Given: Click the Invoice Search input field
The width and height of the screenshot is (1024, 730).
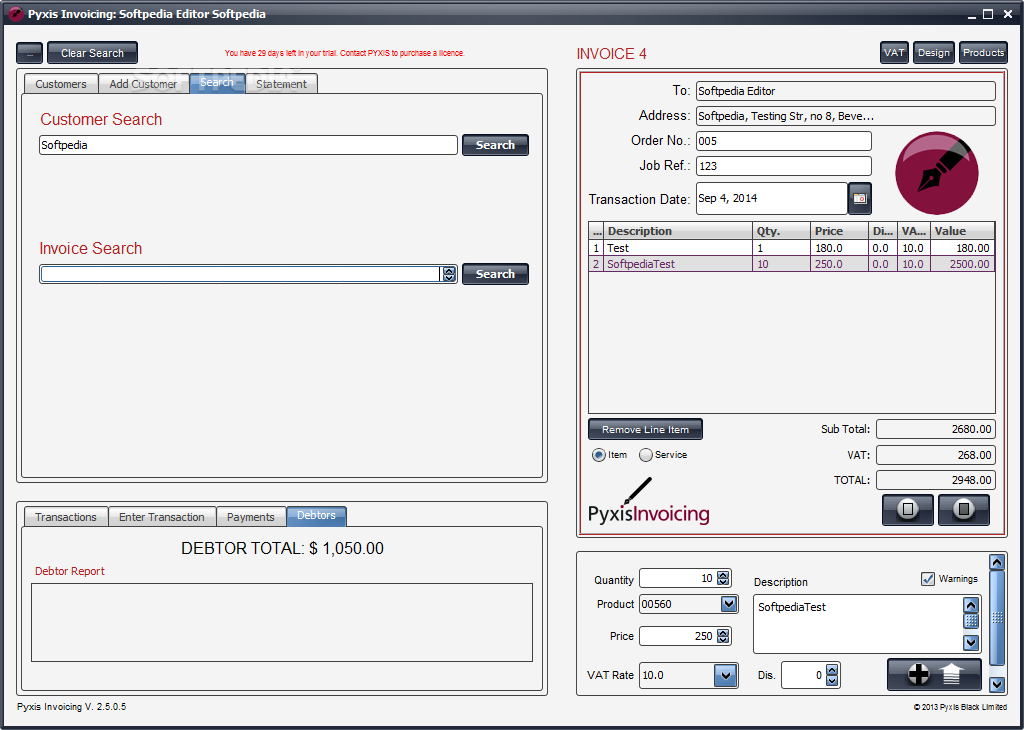Looking at the screenshot, I should [240, 274].
